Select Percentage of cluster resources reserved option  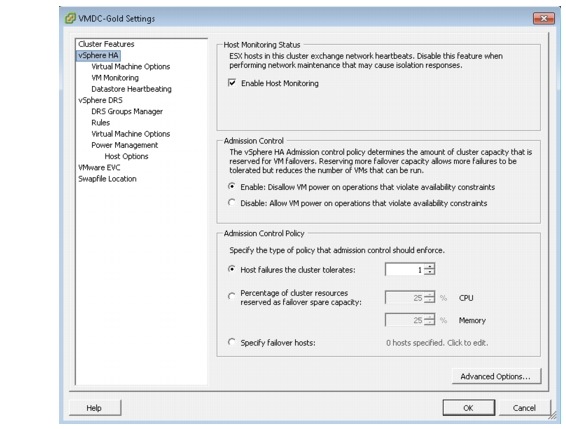[231, 297]
